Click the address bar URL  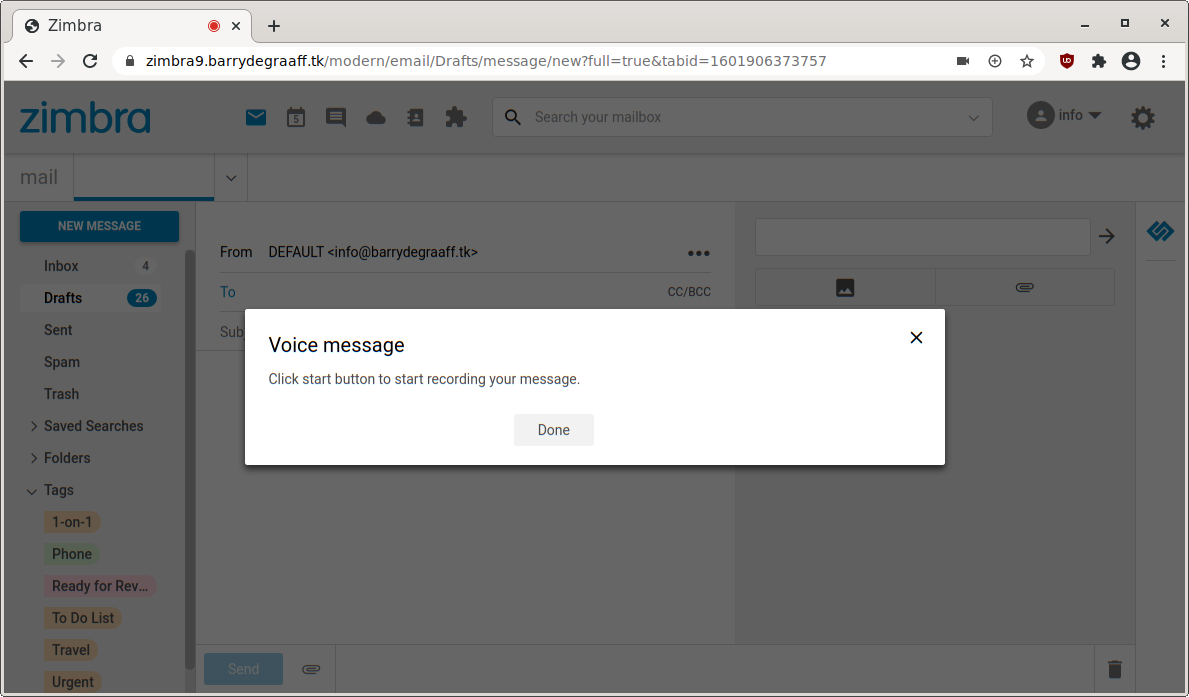486,61
